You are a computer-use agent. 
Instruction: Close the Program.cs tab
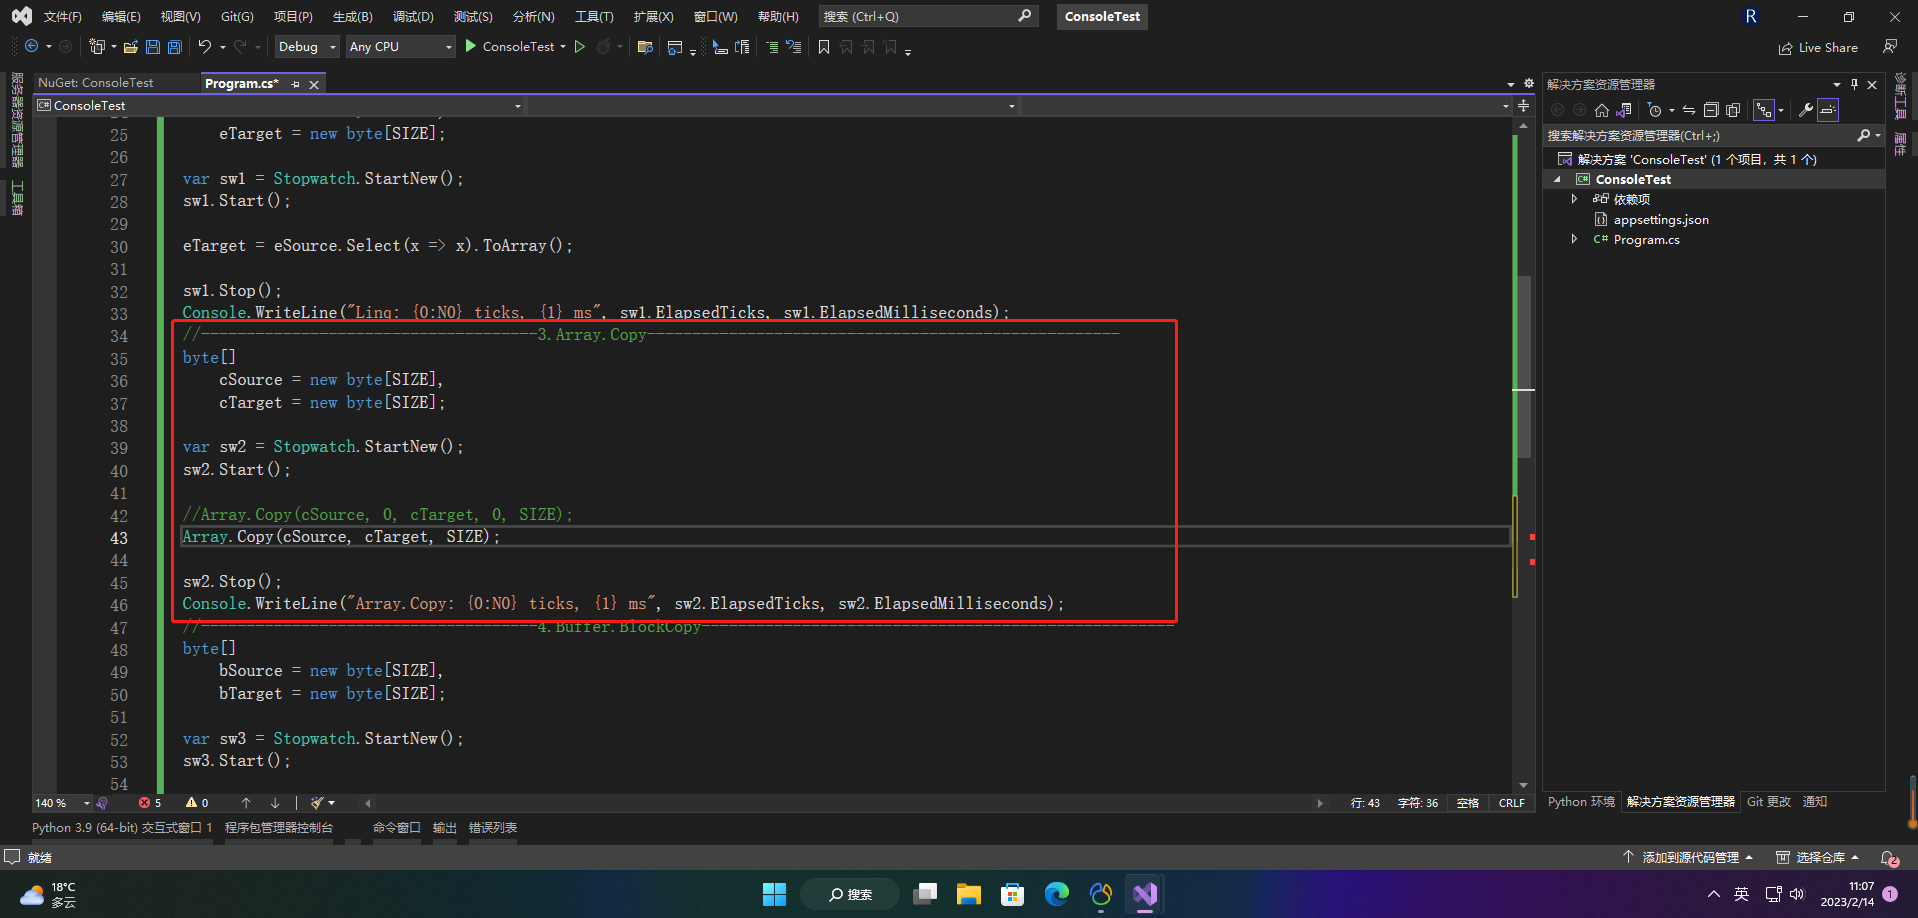click(x=314, y=85)
